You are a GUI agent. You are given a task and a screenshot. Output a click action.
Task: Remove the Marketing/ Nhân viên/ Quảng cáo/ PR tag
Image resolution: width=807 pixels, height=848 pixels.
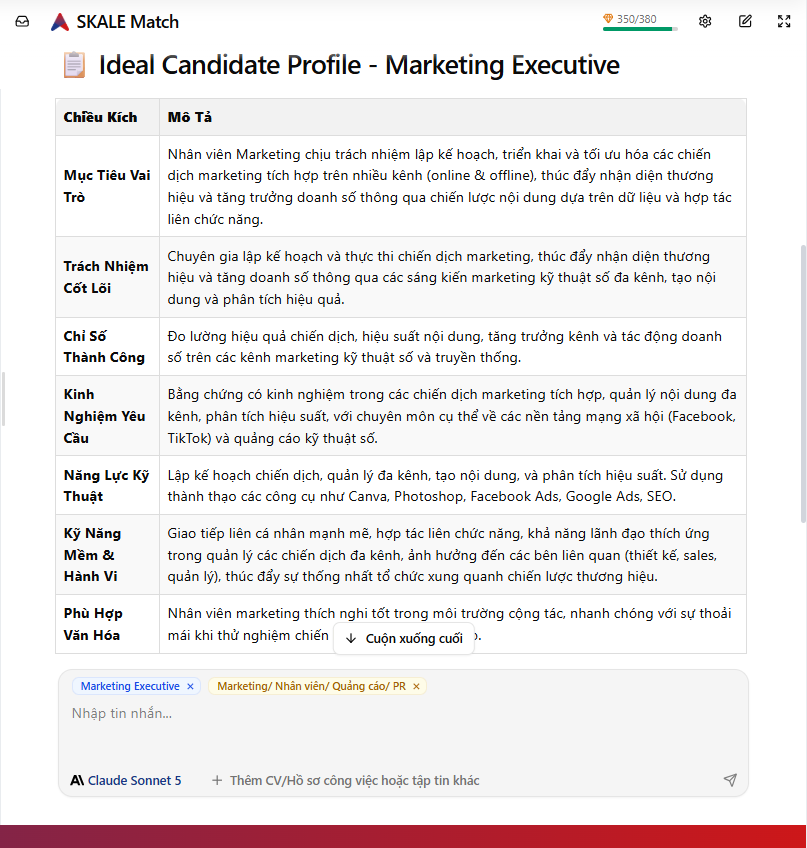click(416, 686)
